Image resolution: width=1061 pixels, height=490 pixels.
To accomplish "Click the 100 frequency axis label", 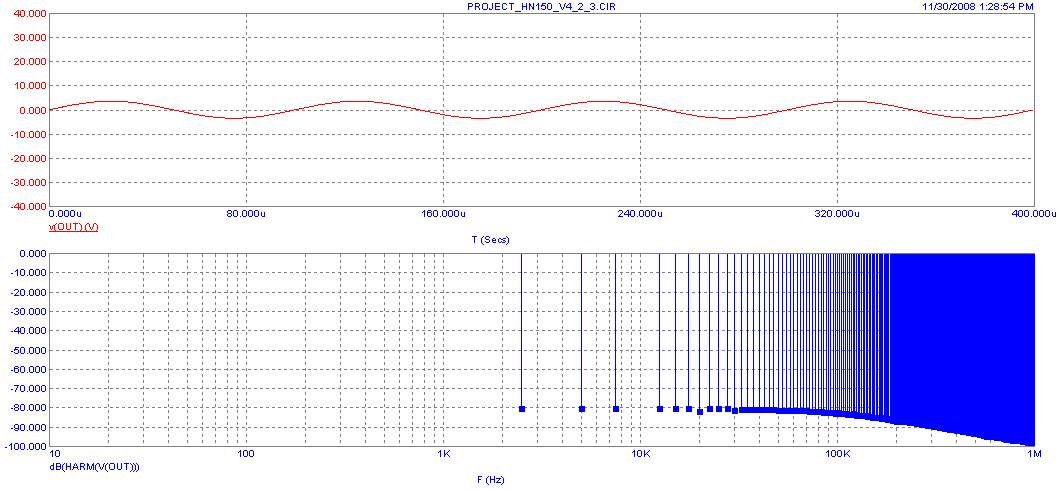I will coord(246,453).
